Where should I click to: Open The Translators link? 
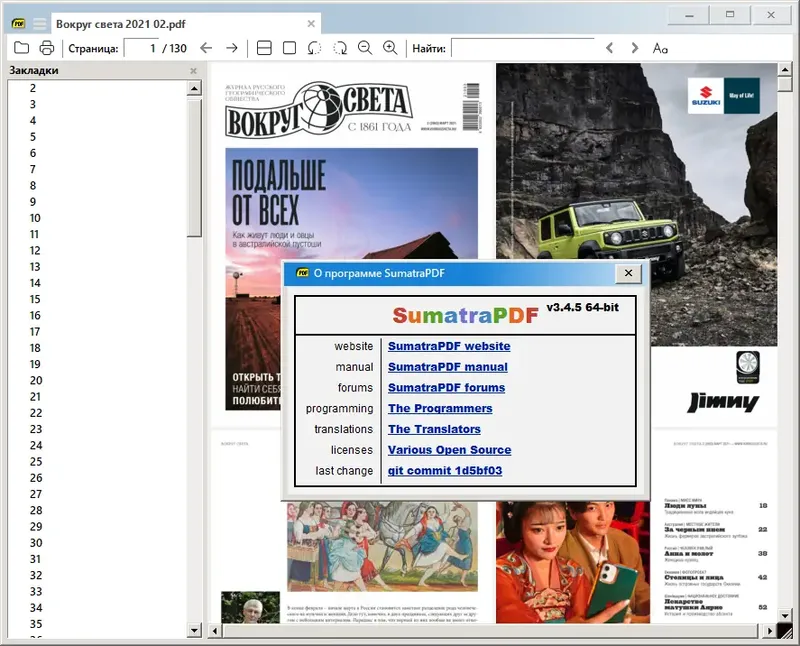pyautogui.click(x=434, y=429)
